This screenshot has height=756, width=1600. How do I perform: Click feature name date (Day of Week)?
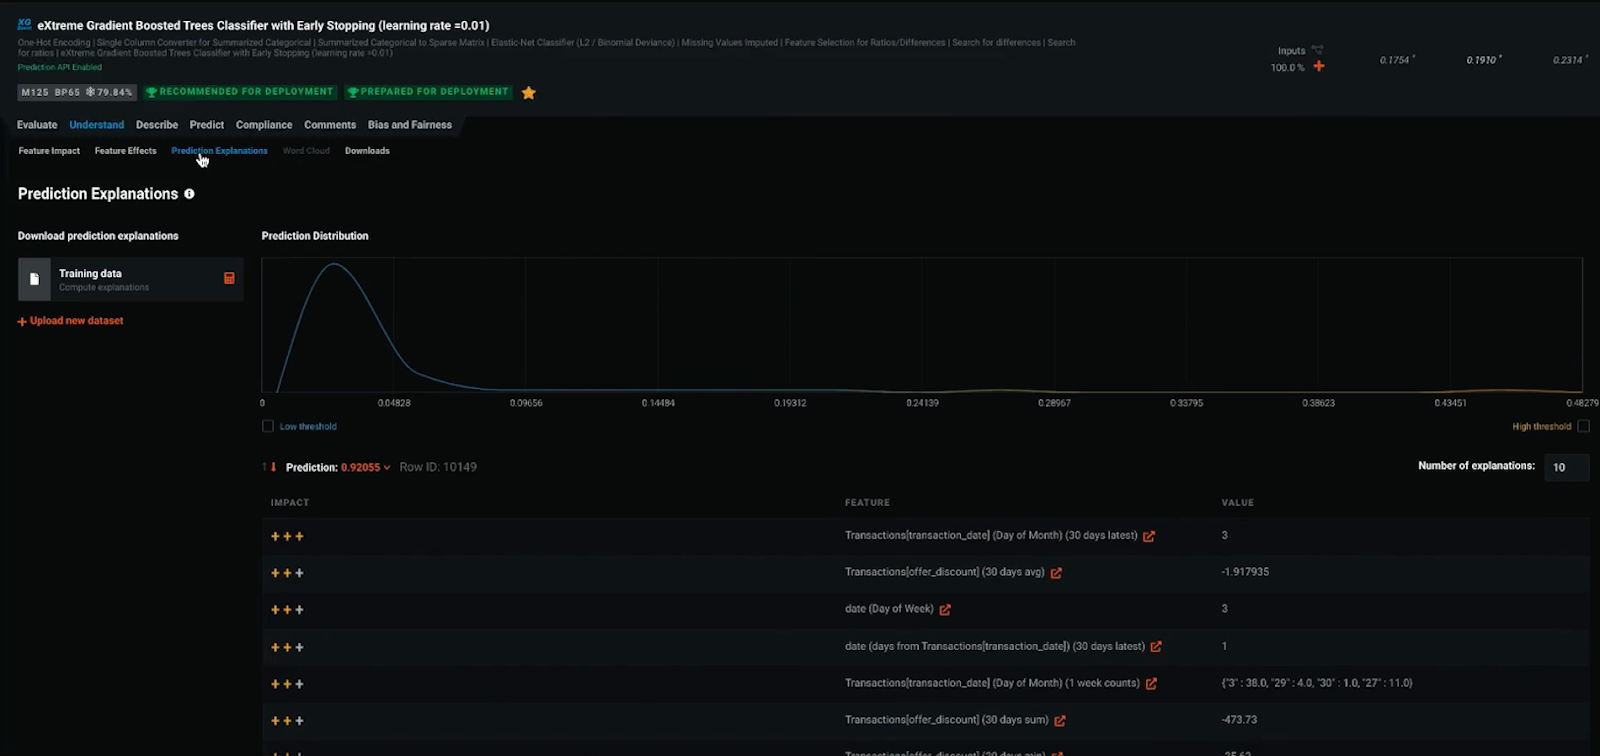[889, 609]
